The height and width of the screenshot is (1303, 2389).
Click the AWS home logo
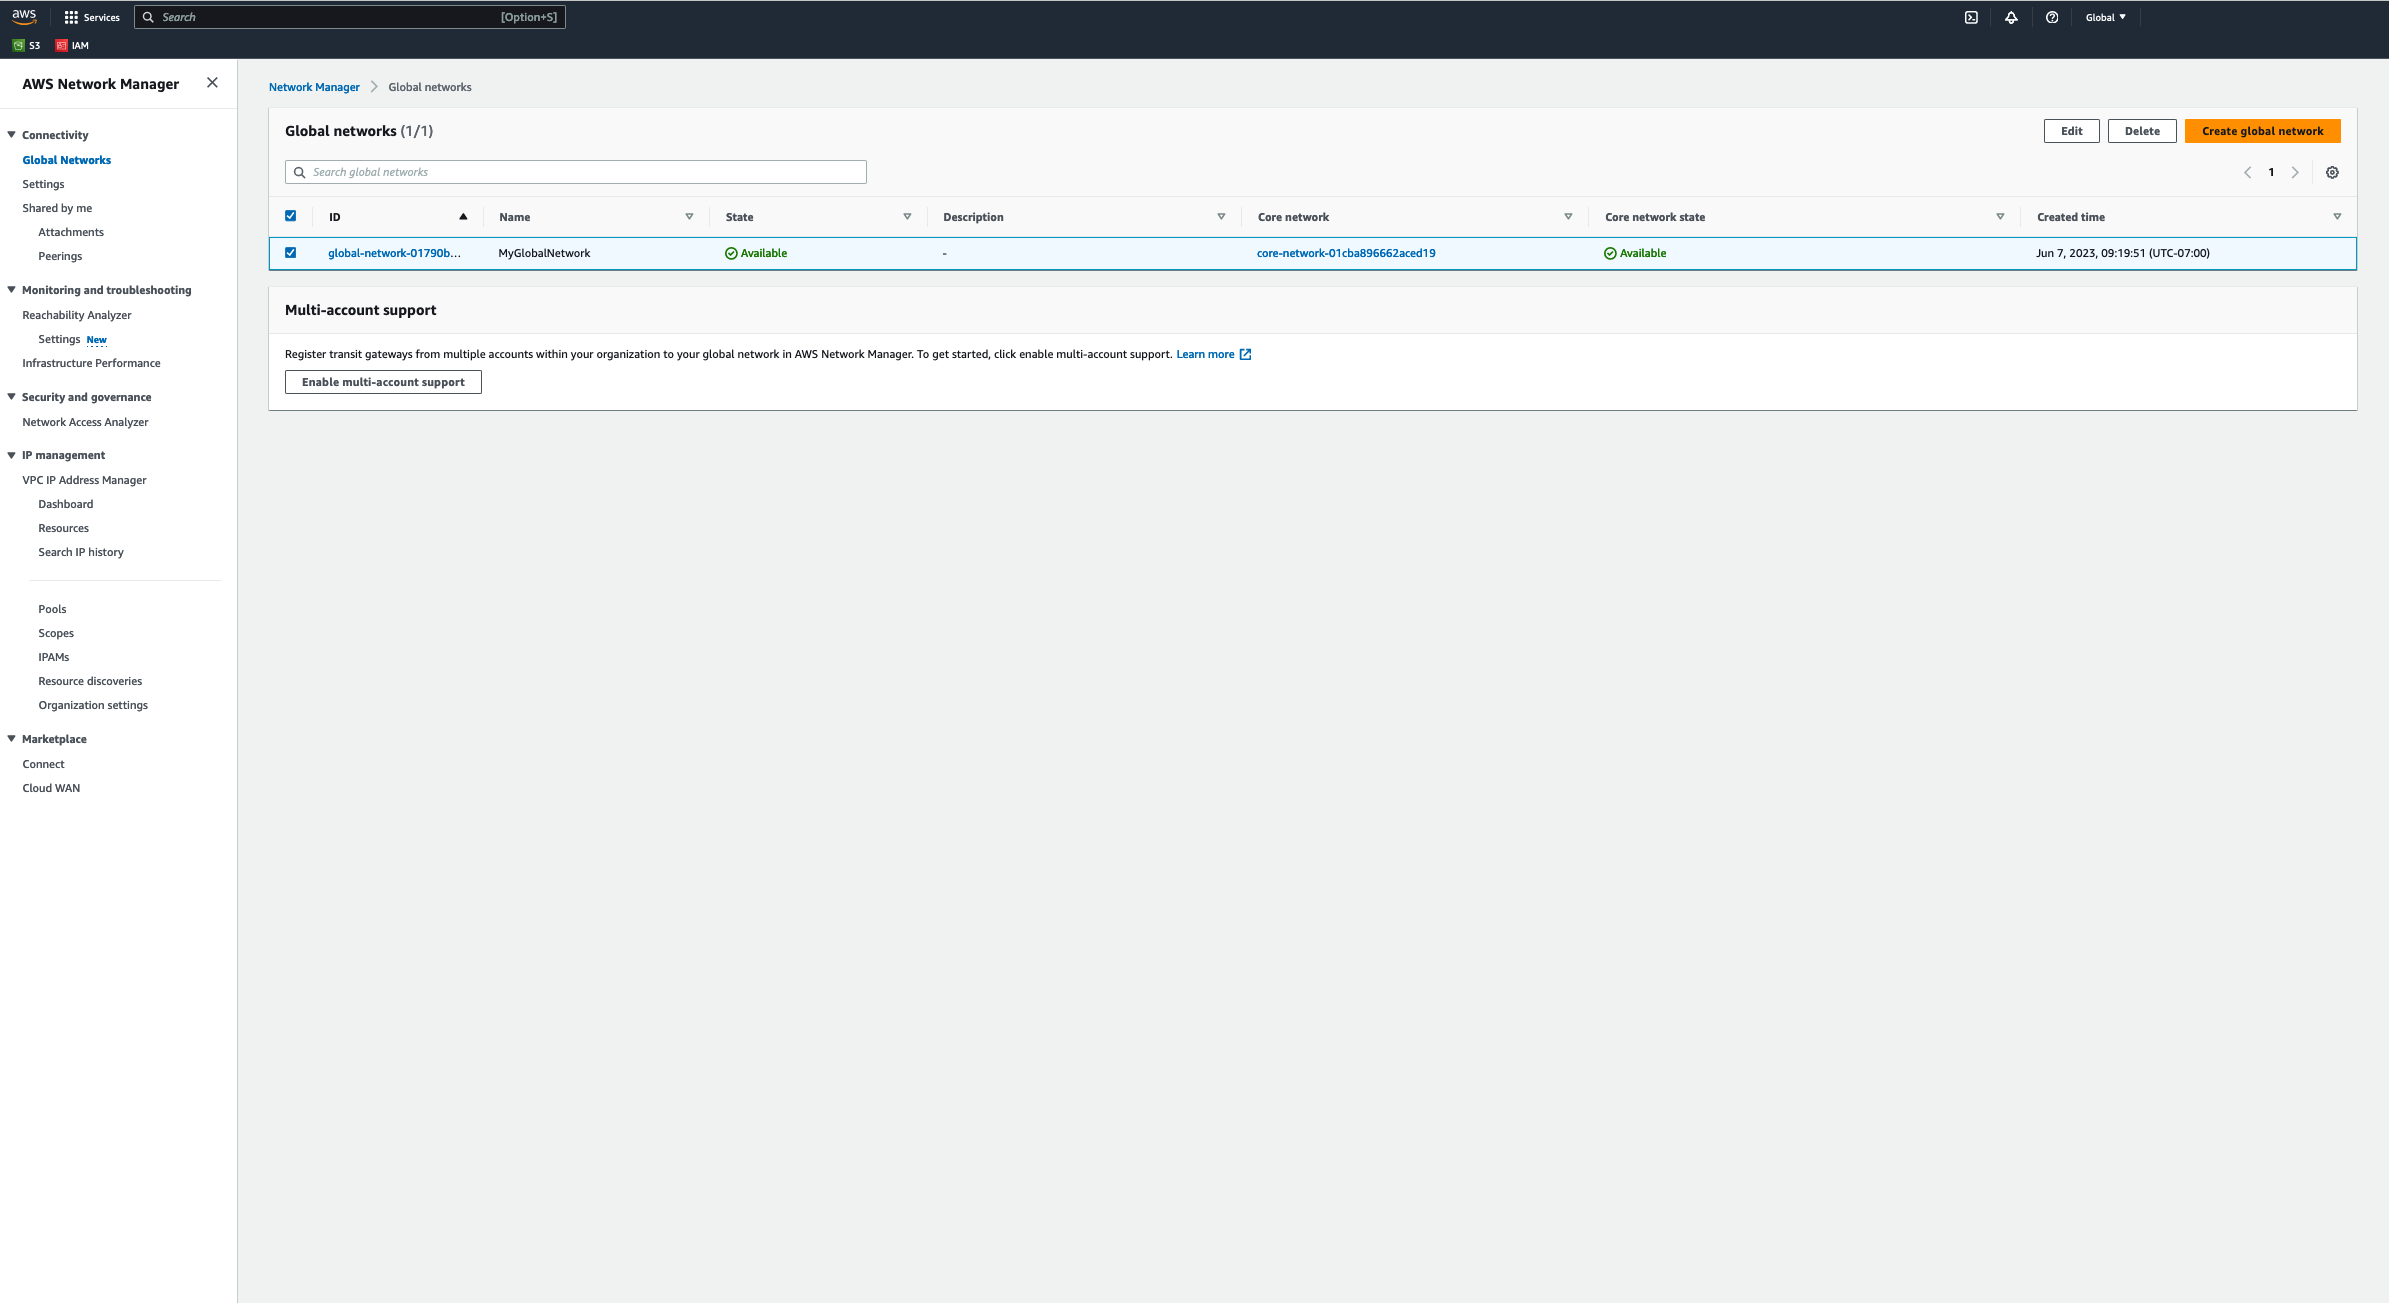click(24, 16)
